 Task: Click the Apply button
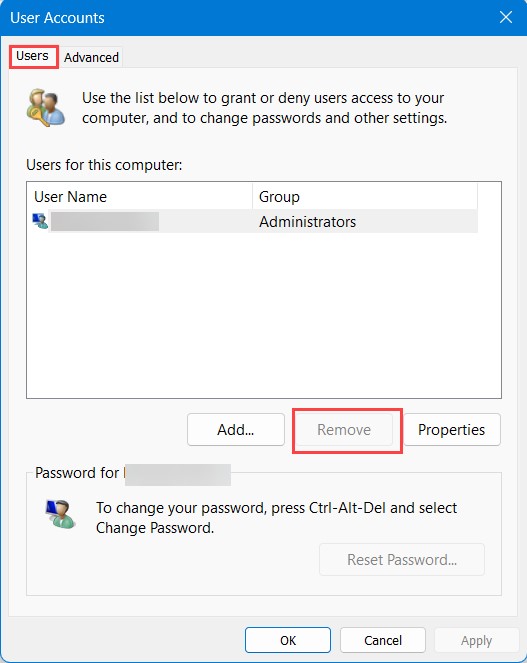click(x=477, y=641)
